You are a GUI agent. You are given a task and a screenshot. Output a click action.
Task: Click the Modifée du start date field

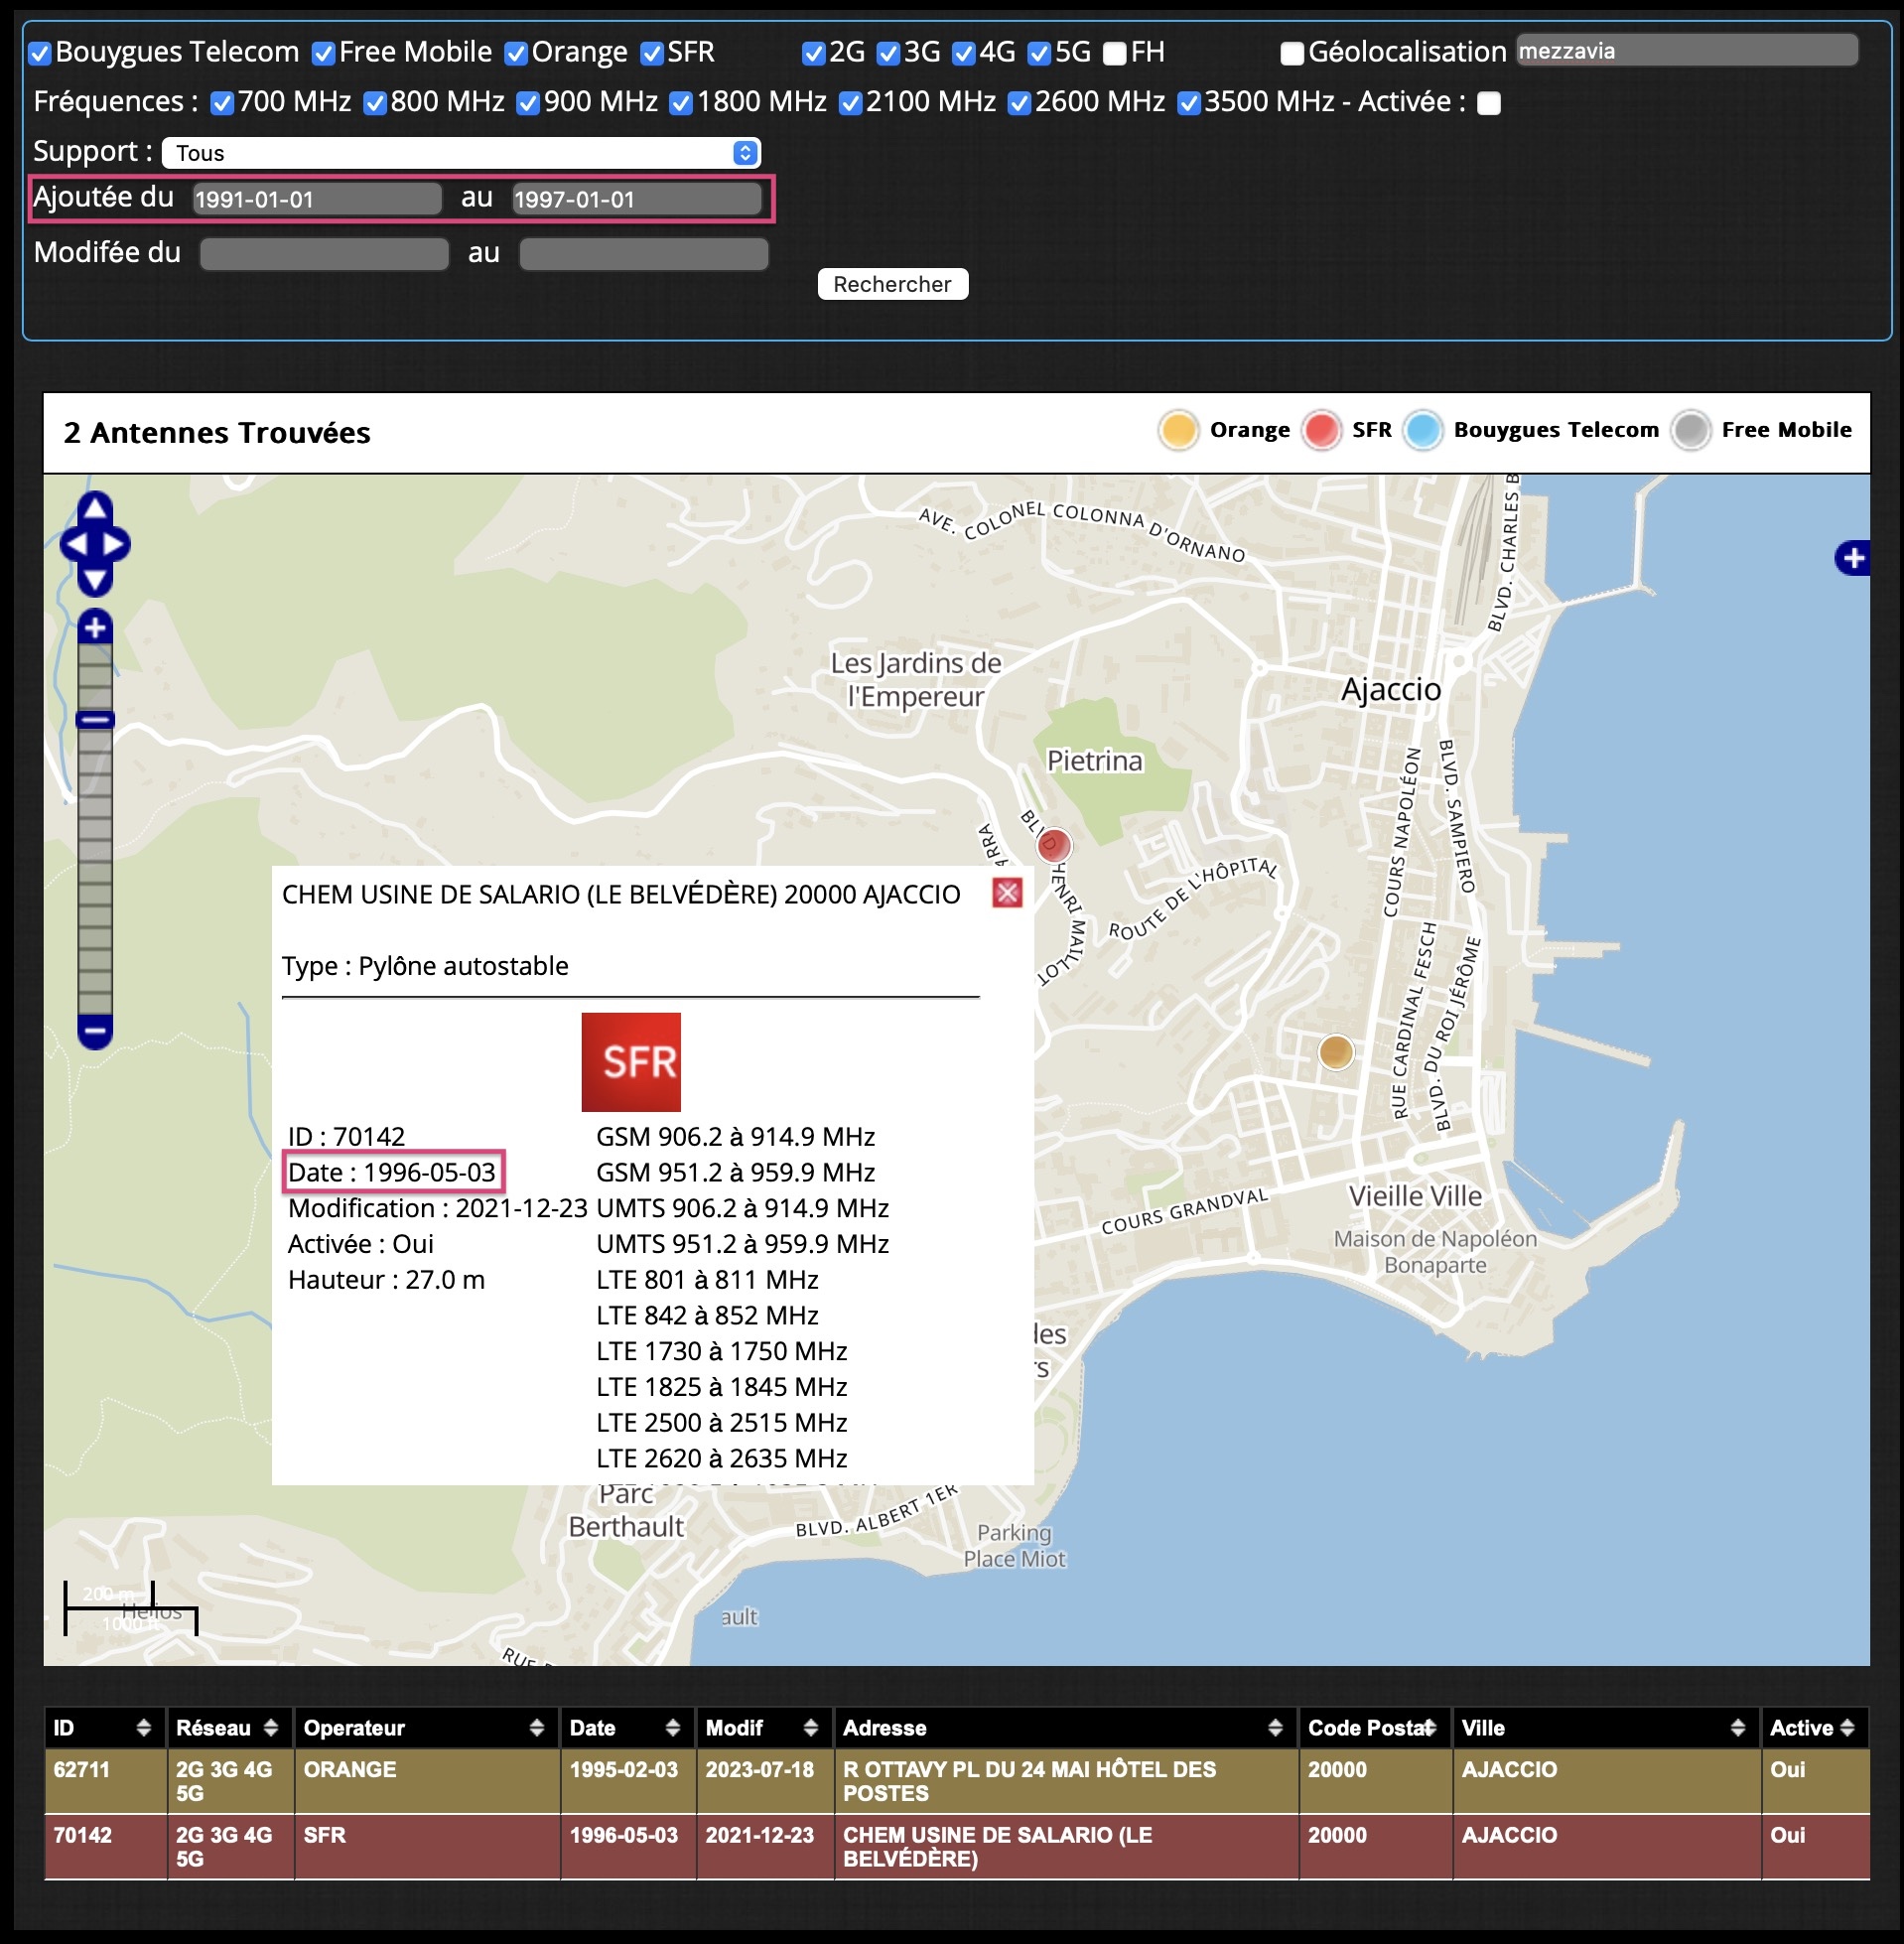tap(324, 254)
